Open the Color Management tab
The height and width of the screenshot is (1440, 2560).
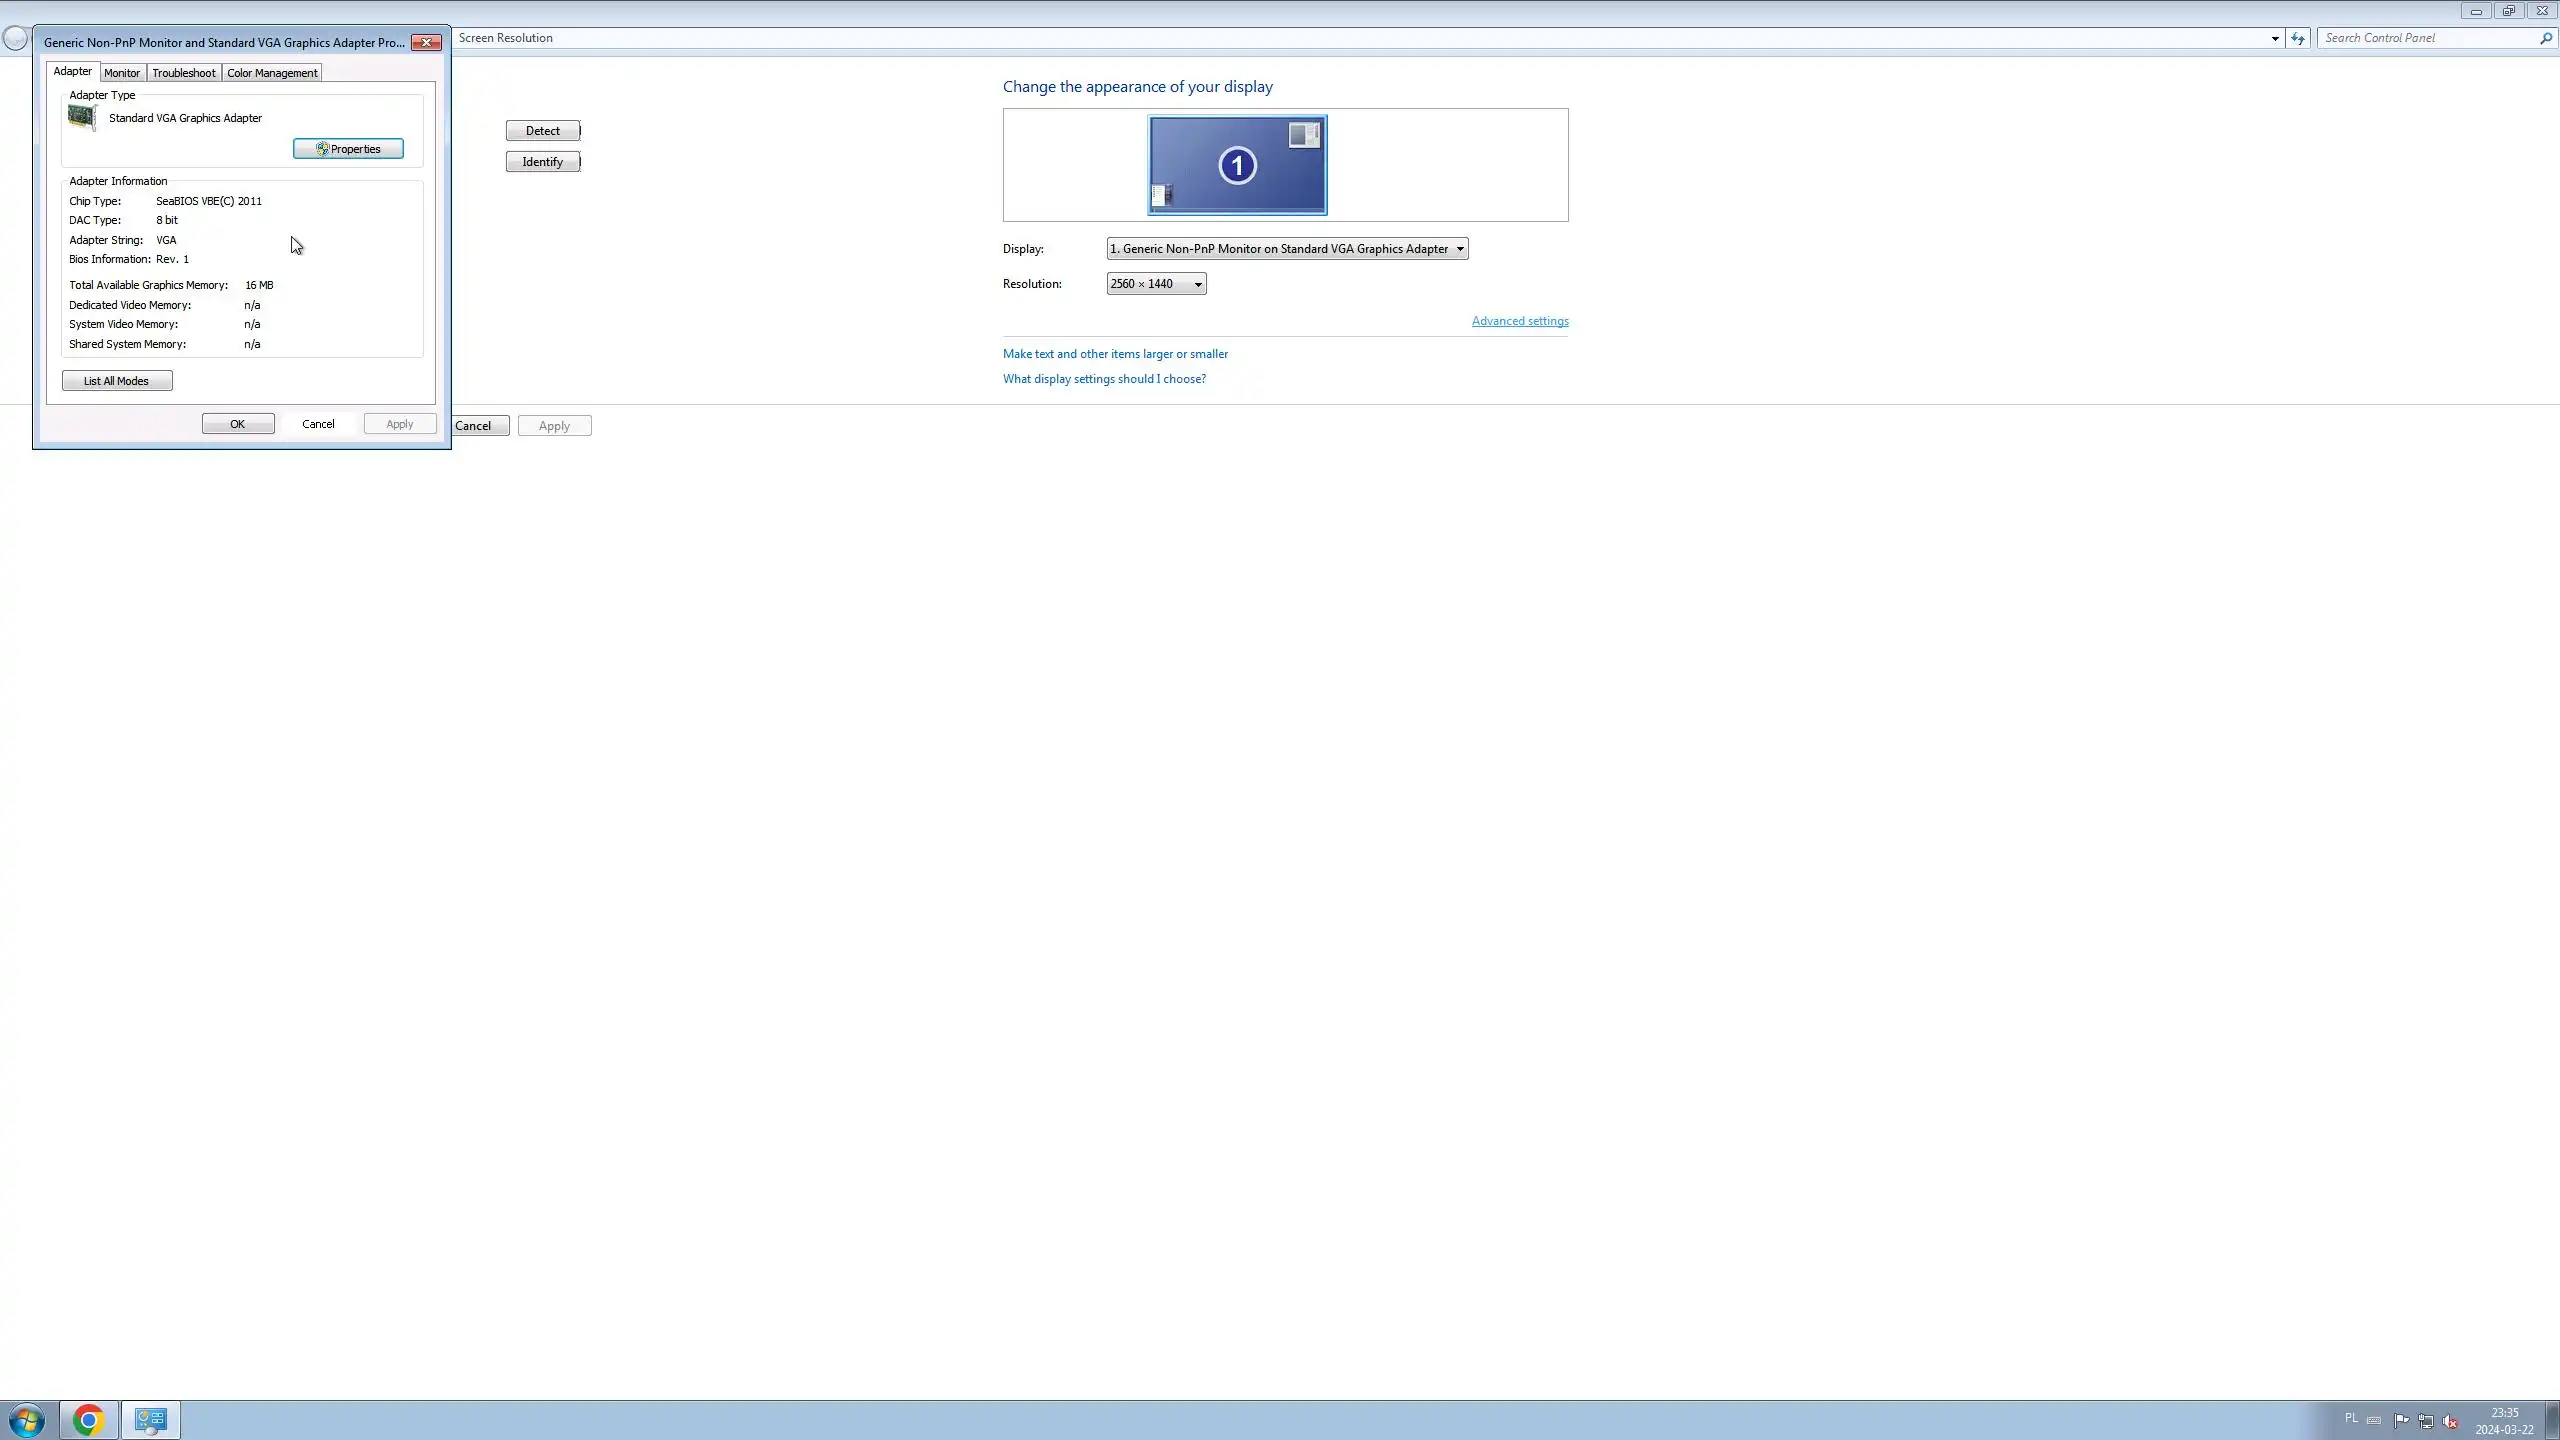[x=272, y=73]
